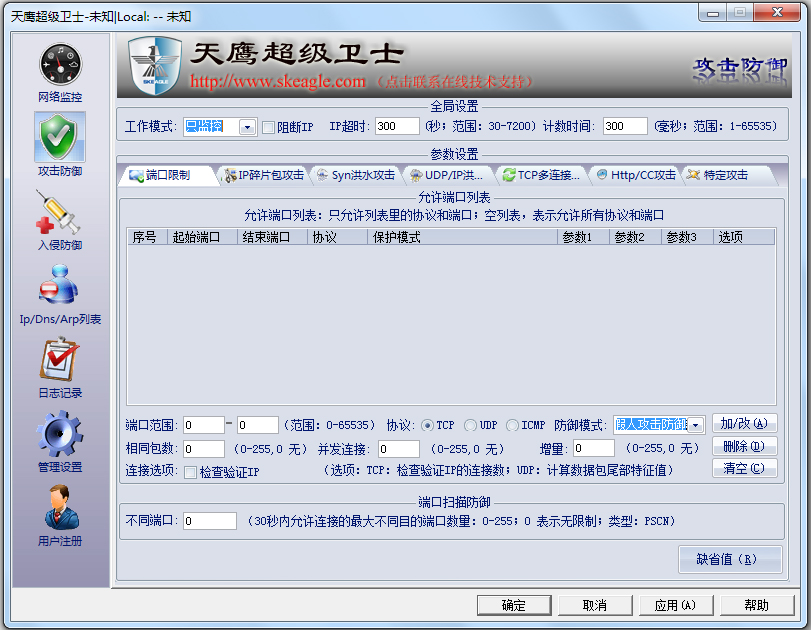811x630 pixels.
Task: Click the 参数3 column header
Action: pos(687,237)
